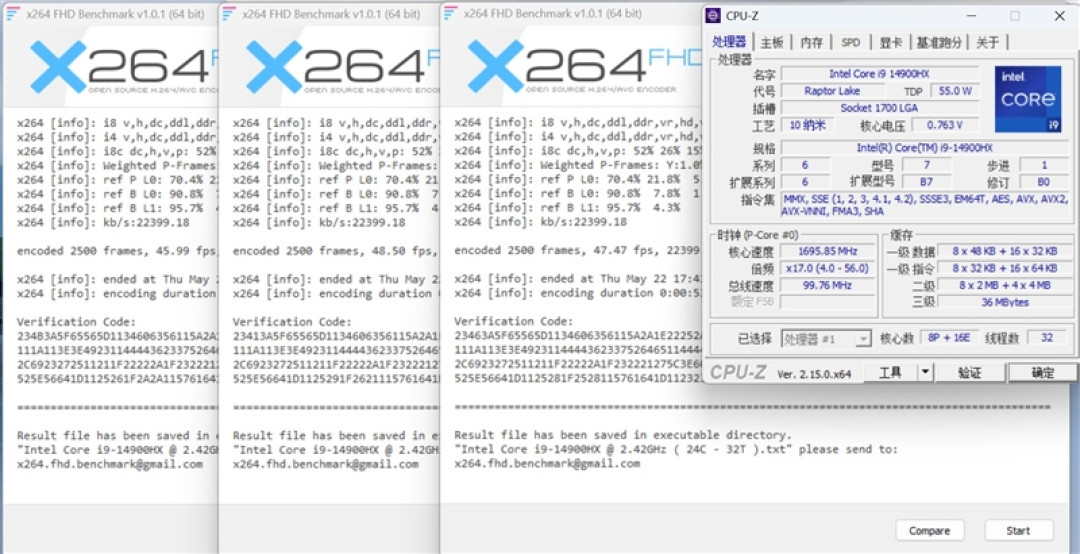The image size is (1080, 554).
Task: Click 'Result file has been saved in executable directory.'
Action: (623, 435)
